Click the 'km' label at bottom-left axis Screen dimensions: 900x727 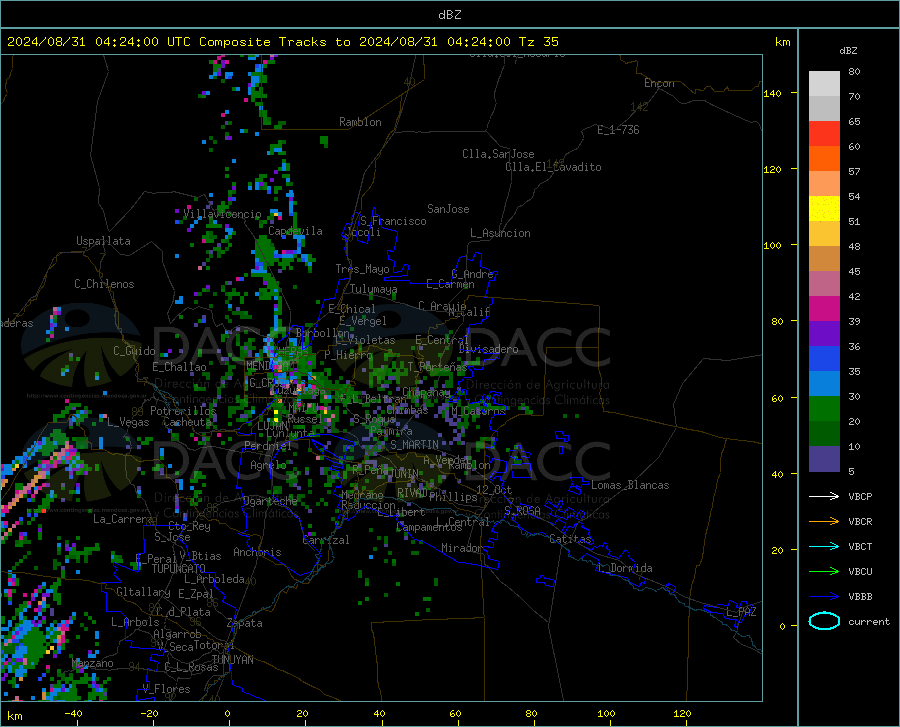(14, 716)
